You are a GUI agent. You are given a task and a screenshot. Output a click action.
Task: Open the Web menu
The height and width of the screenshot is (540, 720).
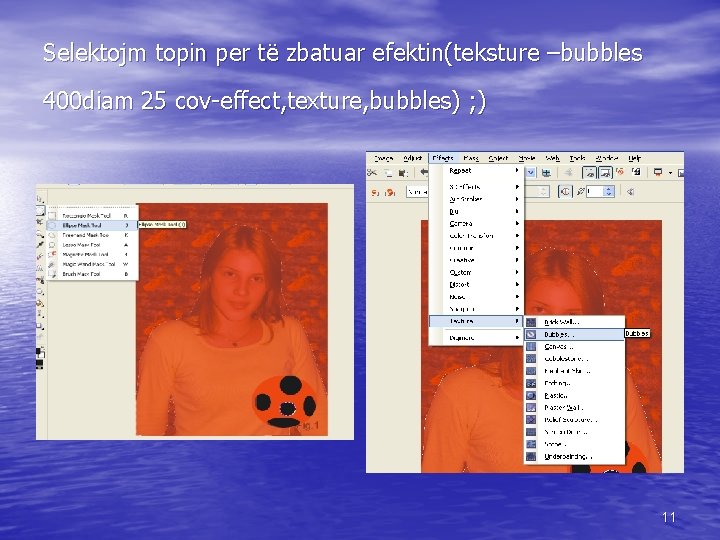(552, 158)
